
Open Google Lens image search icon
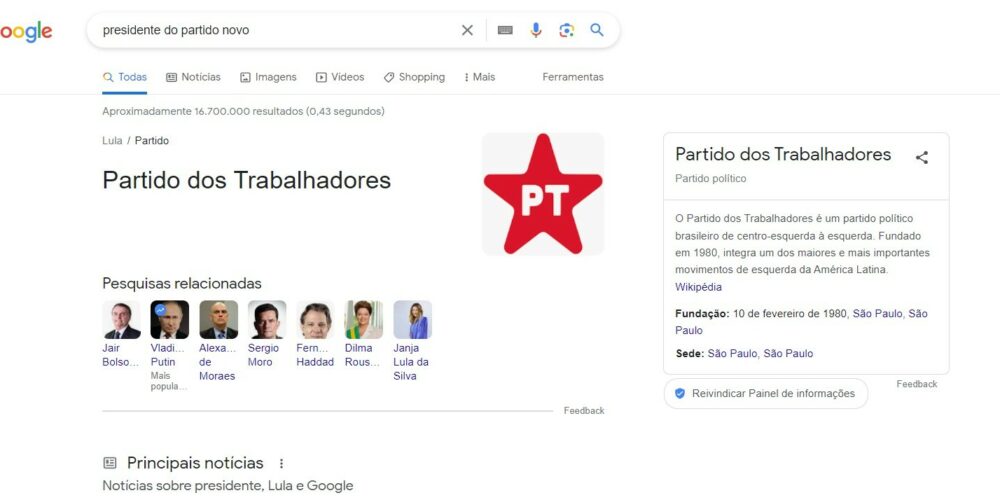tap(566, 30)
